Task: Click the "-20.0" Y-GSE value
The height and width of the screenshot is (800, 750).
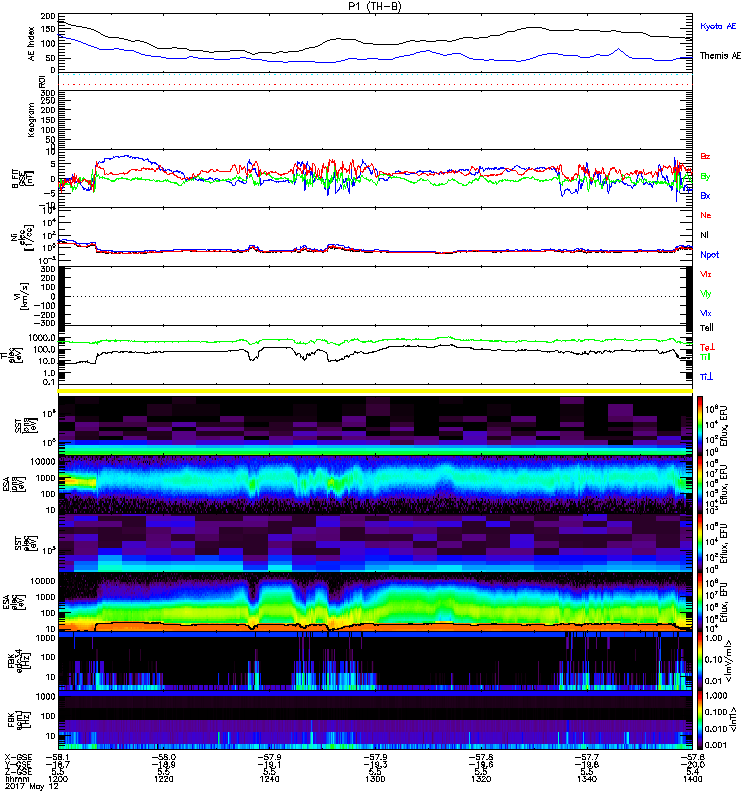Action: 692,764
